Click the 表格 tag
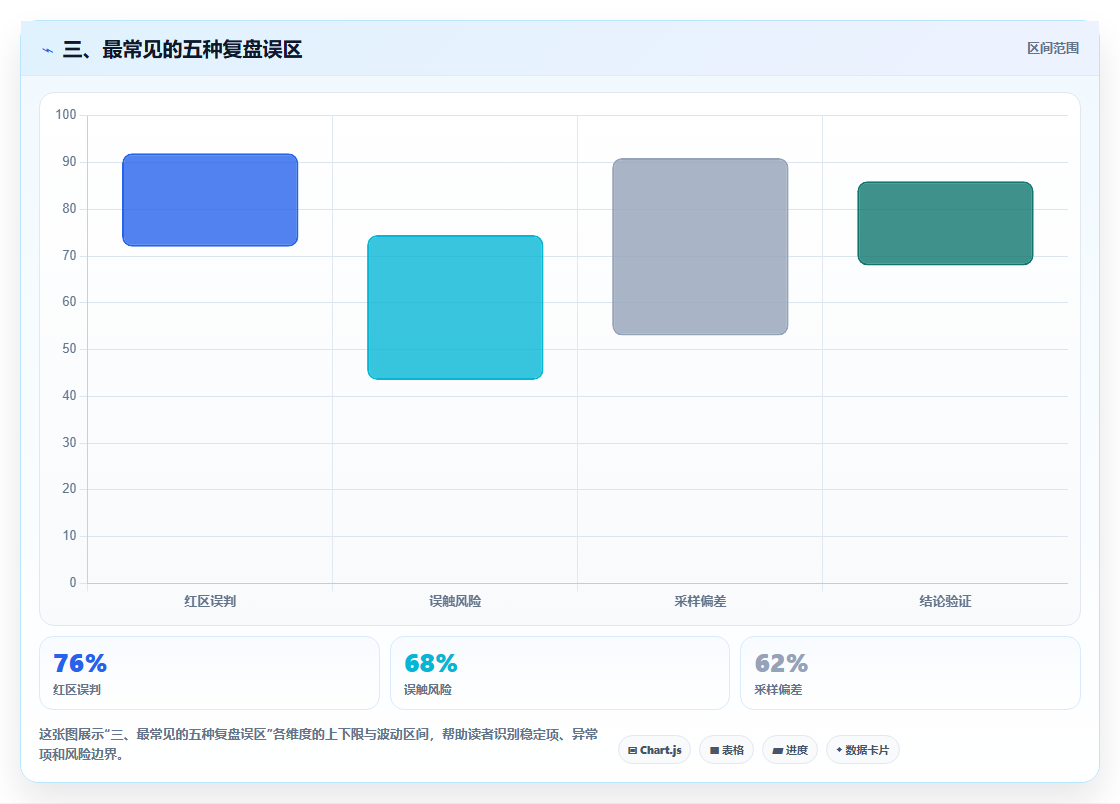The height and width of the screenshot is (804, 1120). tap(726, 750)
